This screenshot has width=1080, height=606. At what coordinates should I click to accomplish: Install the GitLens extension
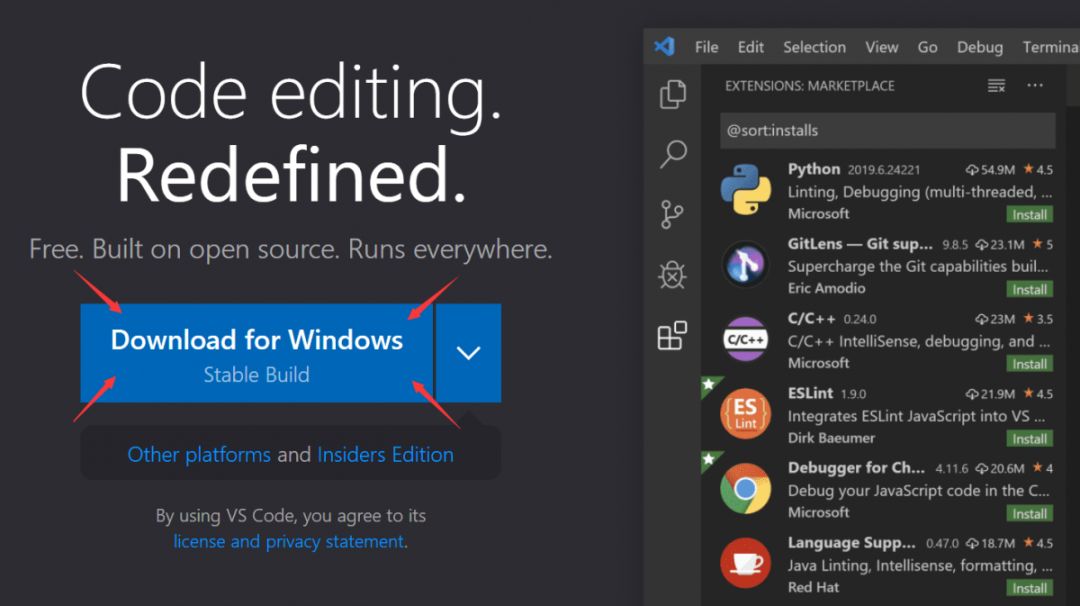[1029, 289]
